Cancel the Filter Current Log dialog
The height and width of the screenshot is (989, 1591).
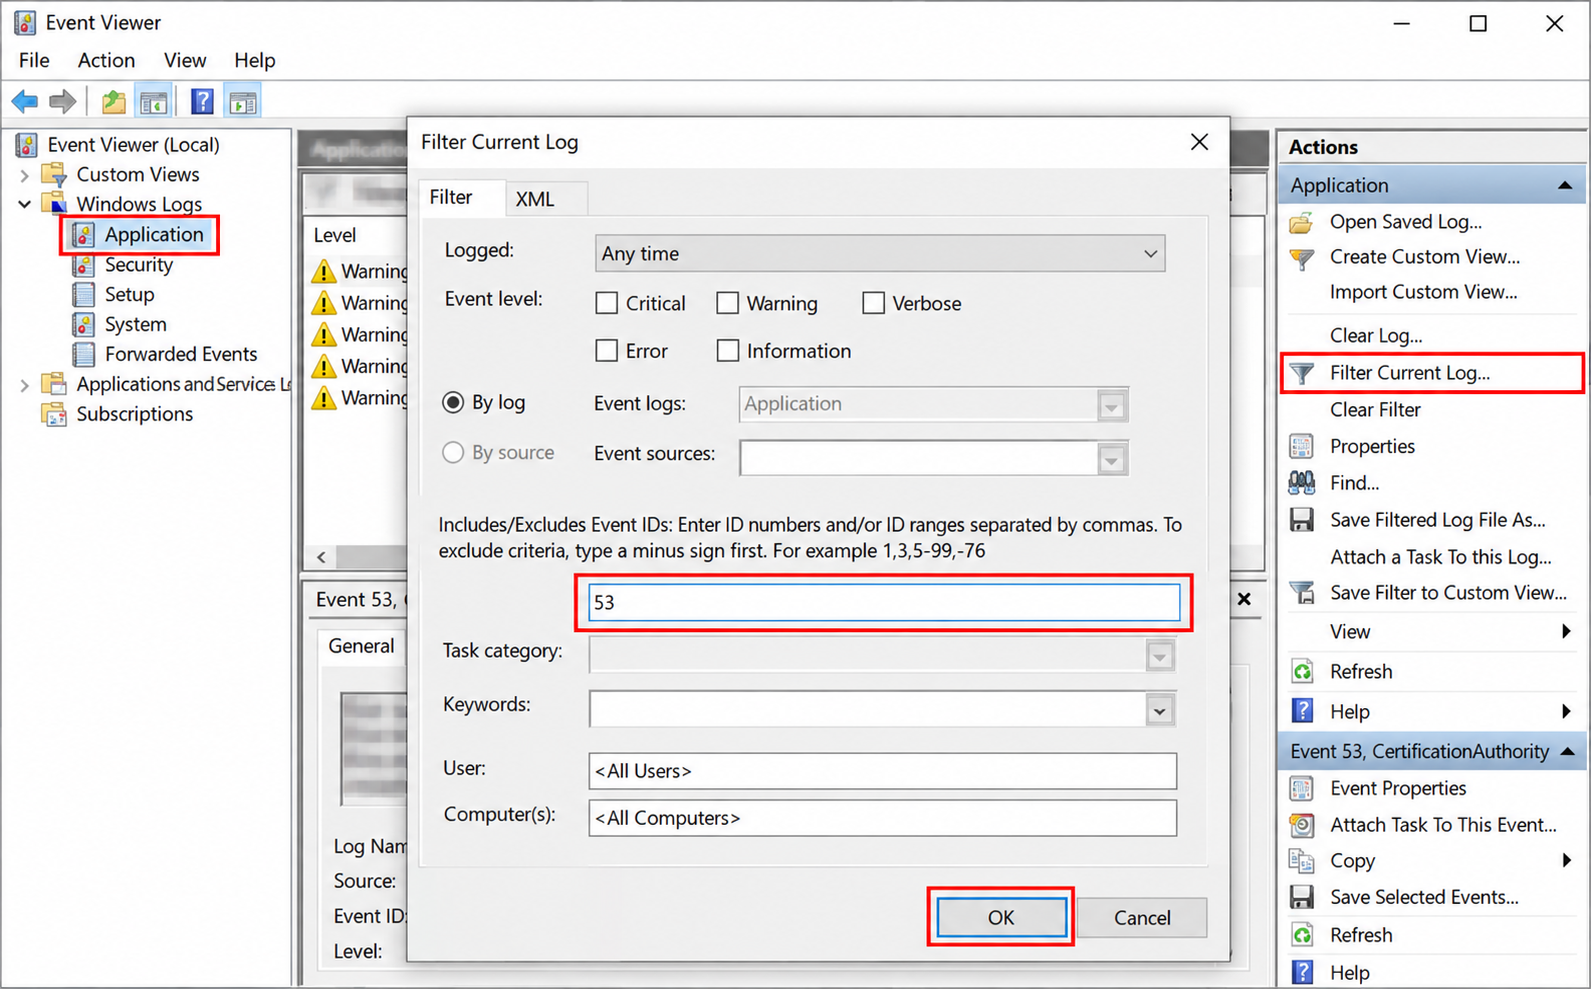(1142, 917)
